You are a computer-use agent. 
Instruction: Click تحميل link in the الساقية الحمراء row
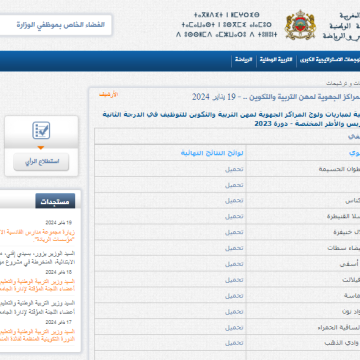[234, 327]
